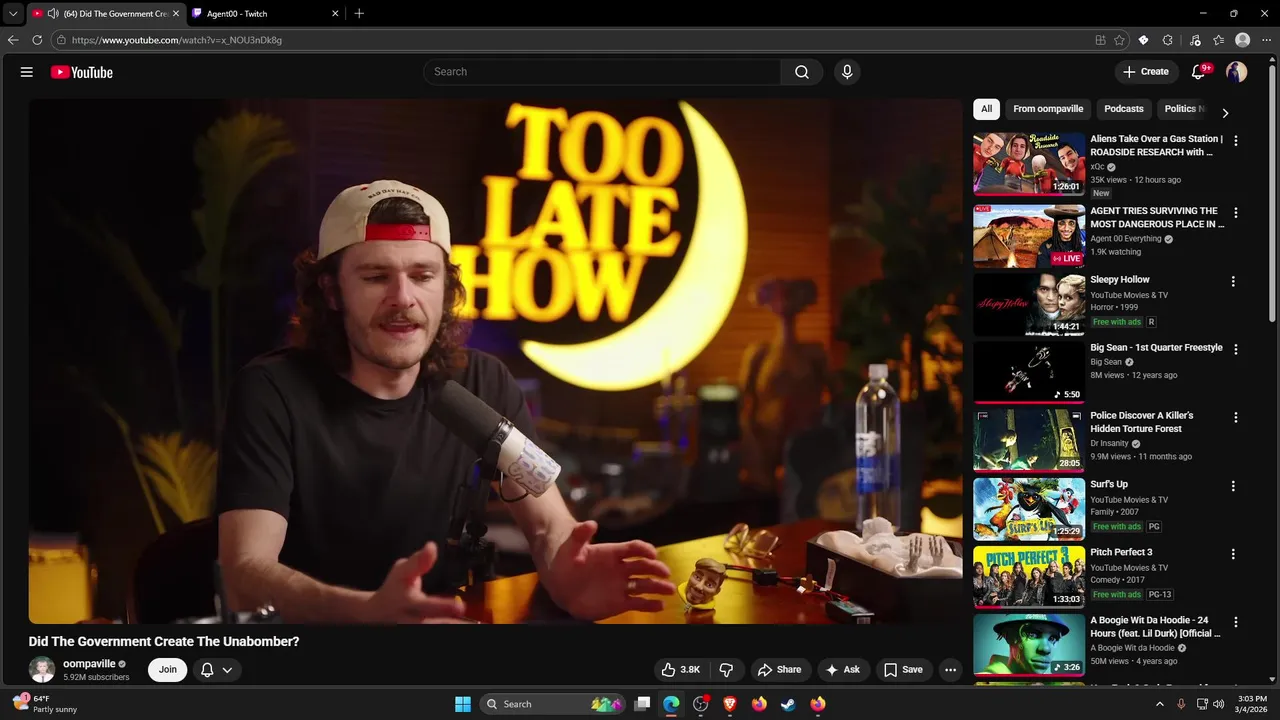Viewport: 1280px width, 720px height.
Task: Open volume settings in system tray
Action: pos(1218,704)
